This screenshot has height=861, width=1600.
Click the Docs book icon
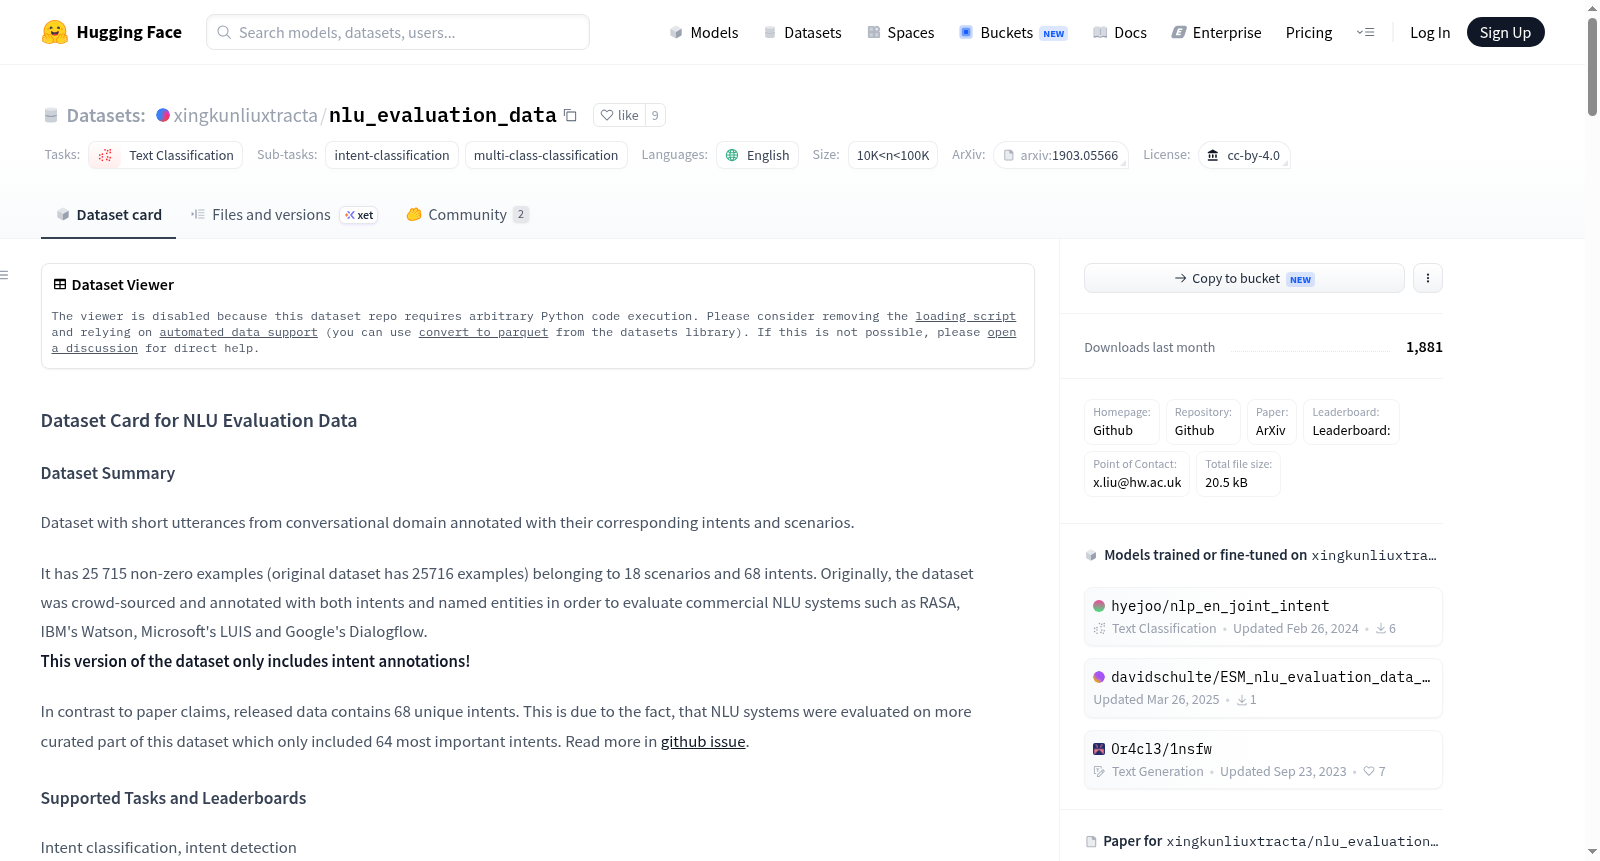coord(1100,32)
